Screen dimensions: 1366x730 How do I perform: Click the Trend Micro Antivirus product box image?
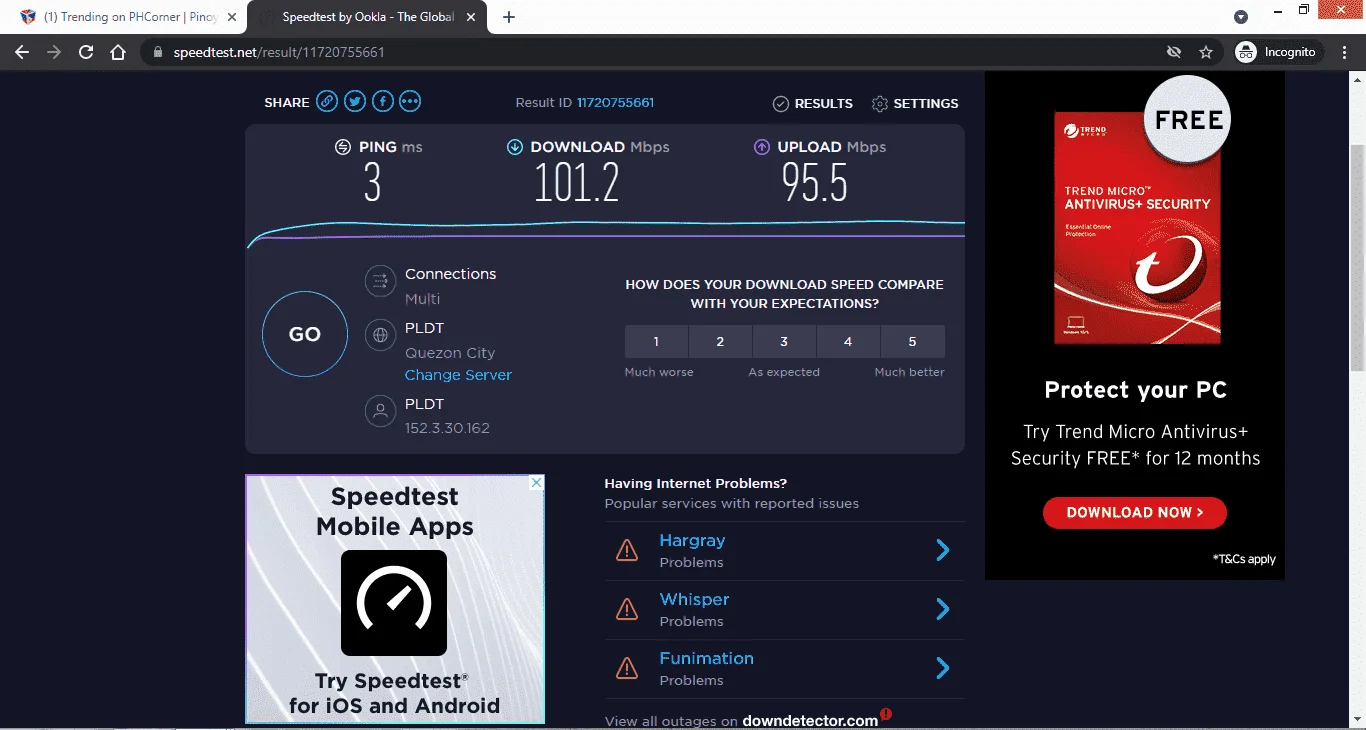click(x=1136, y=227)
